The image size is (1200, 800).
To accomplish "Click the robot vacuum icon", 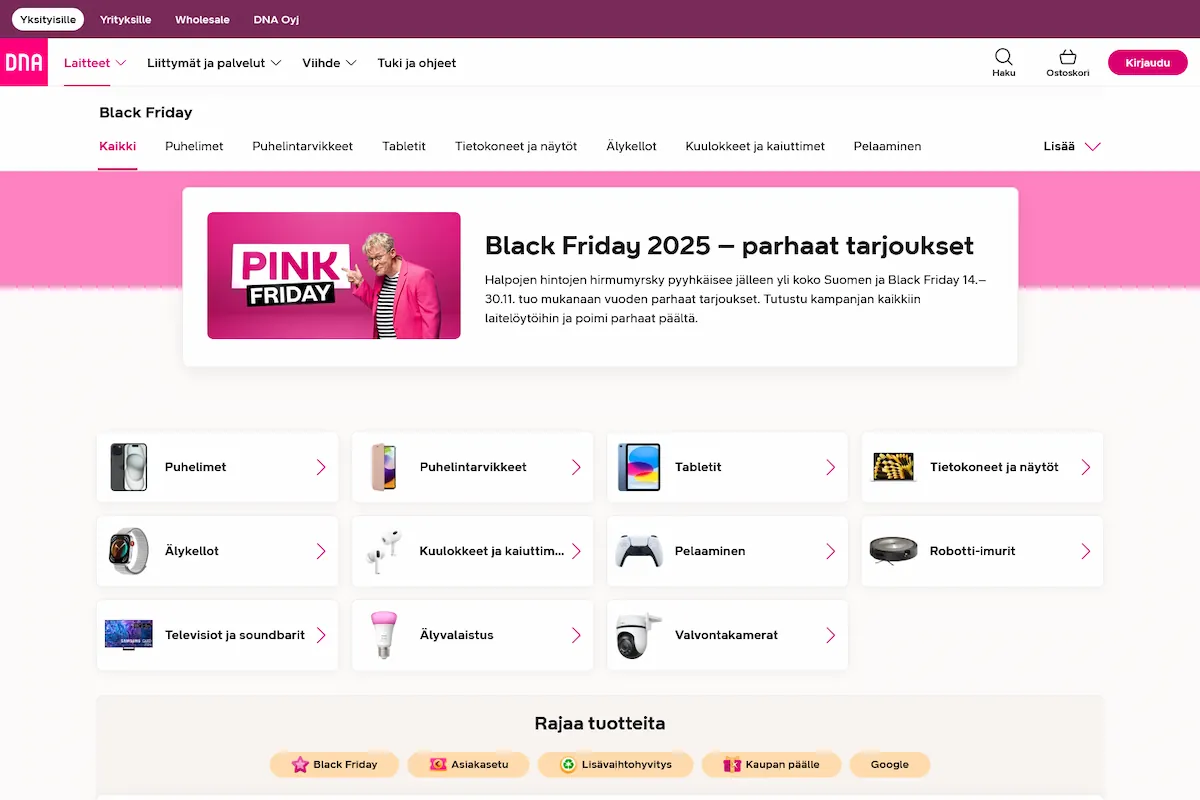I will point(893,551).
